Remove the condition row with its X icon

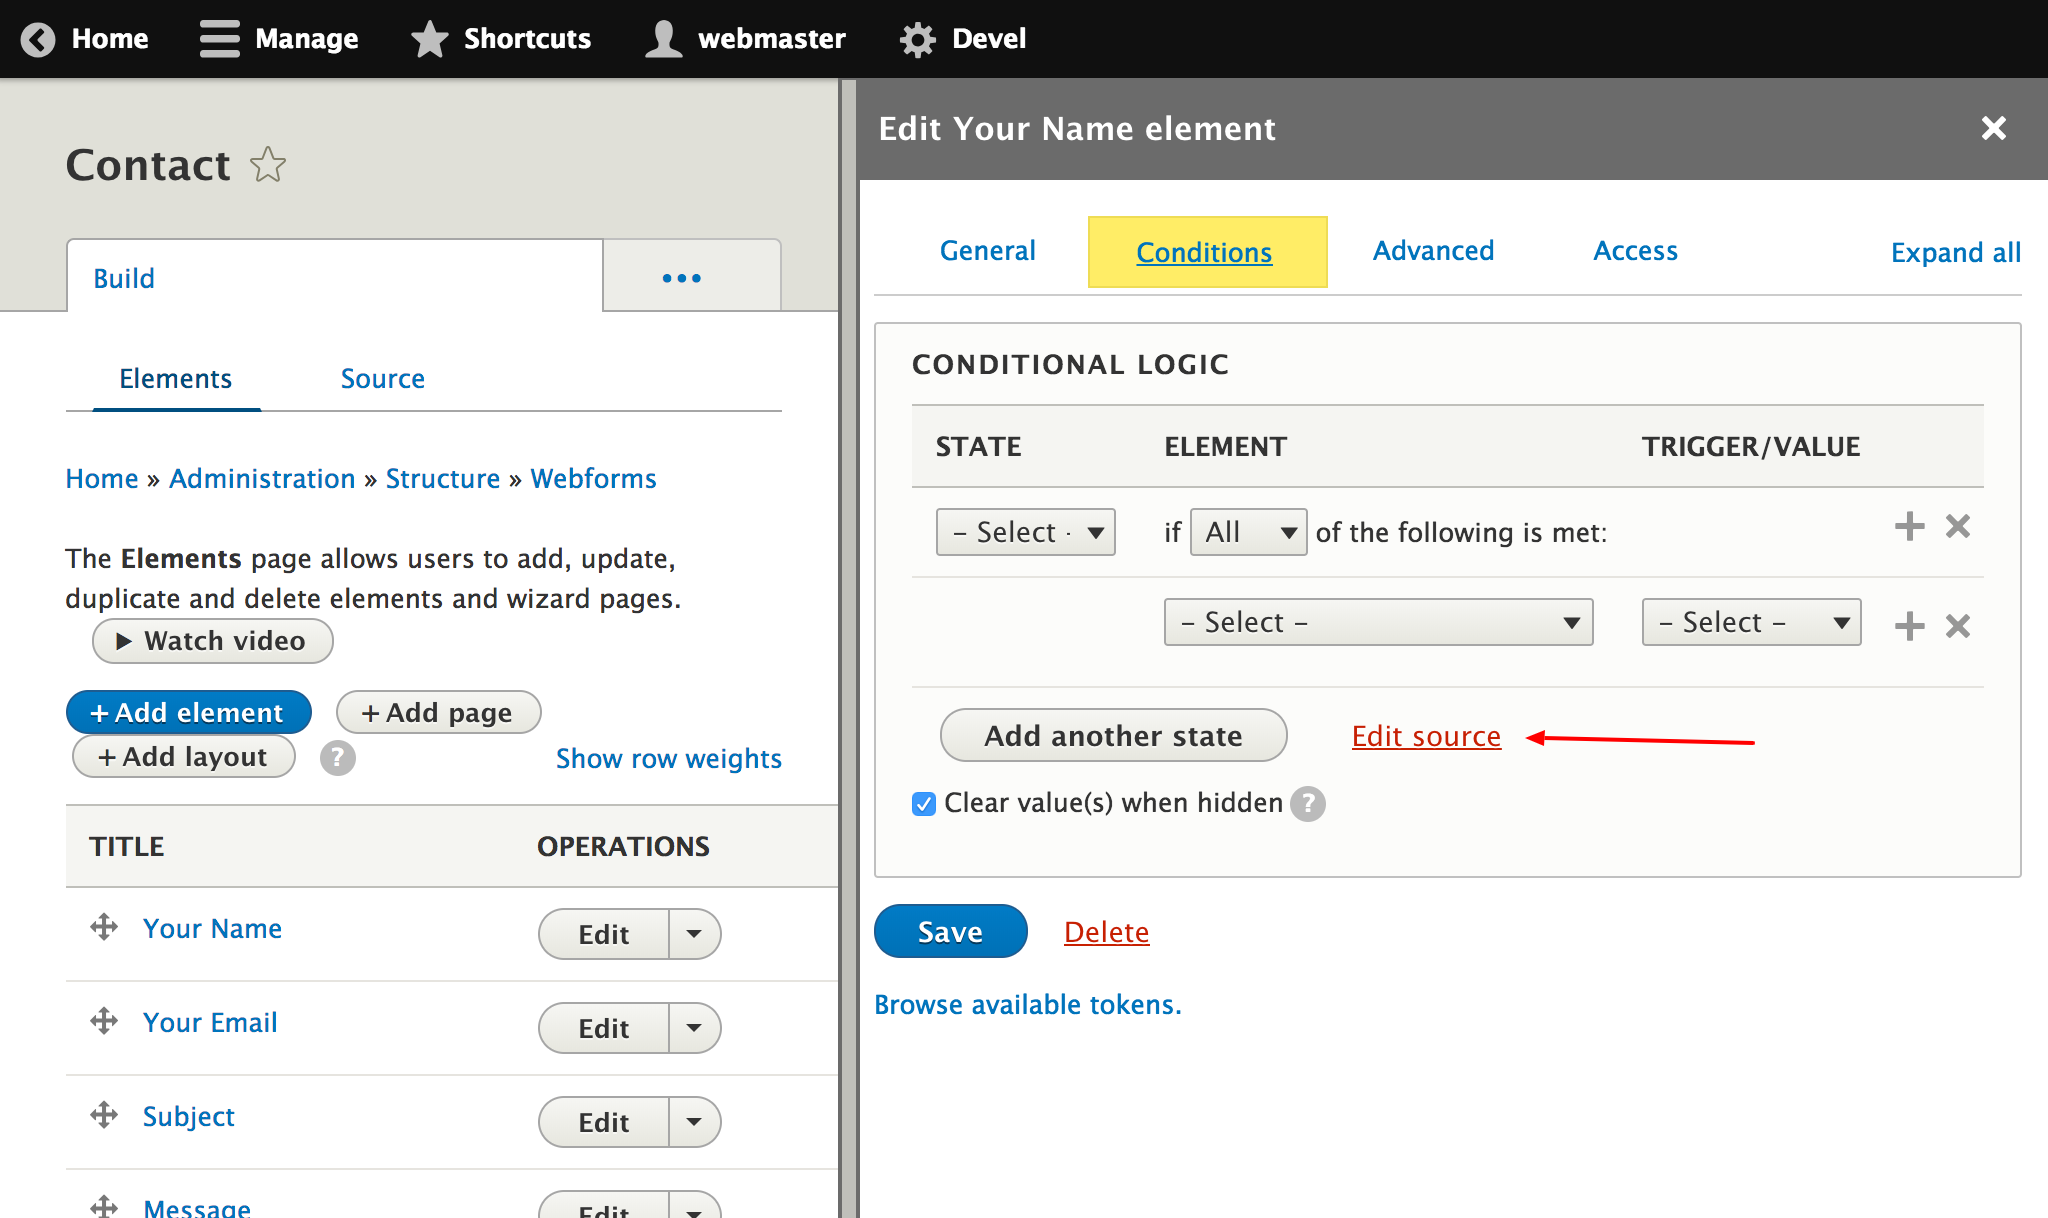[1957, 626]
